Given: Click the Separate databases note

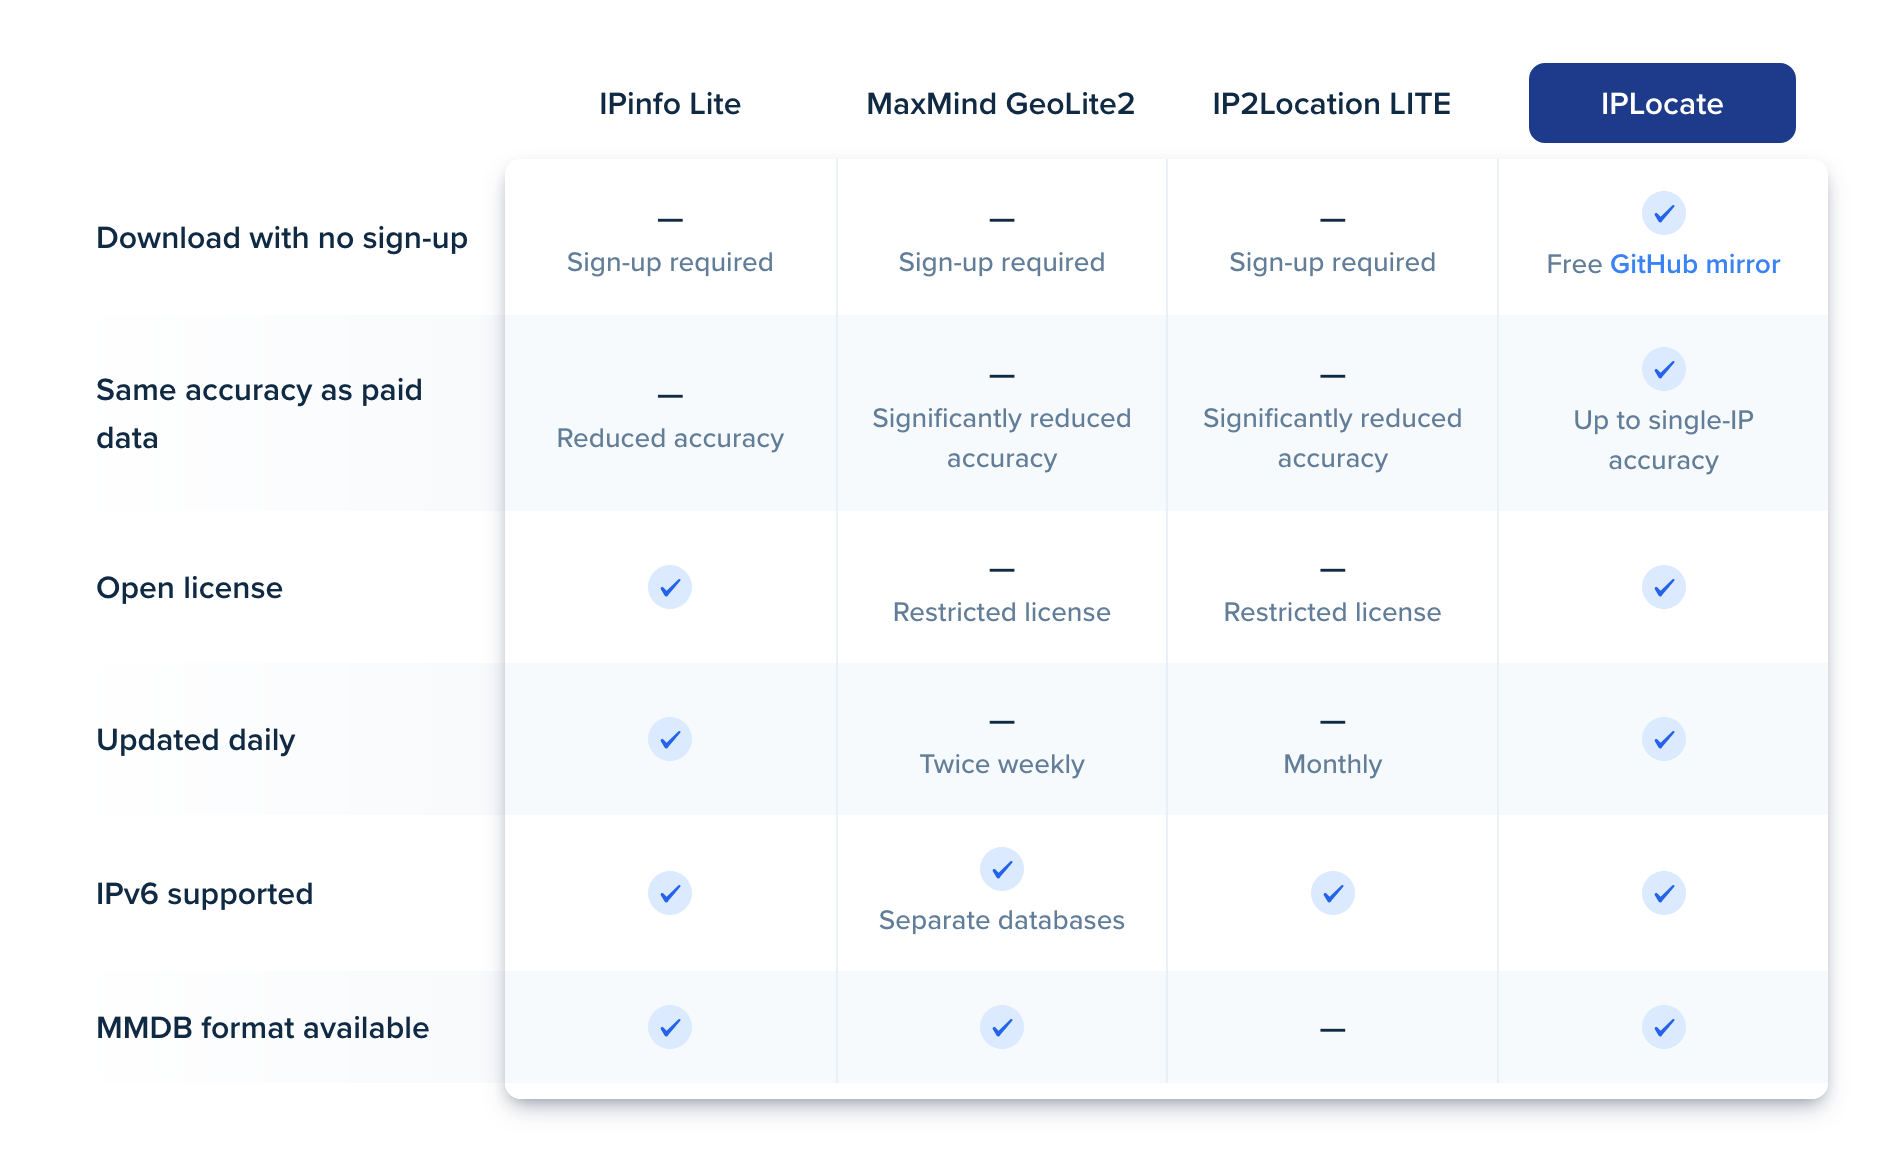Looking at the screenshot, I should (1002, 920).
